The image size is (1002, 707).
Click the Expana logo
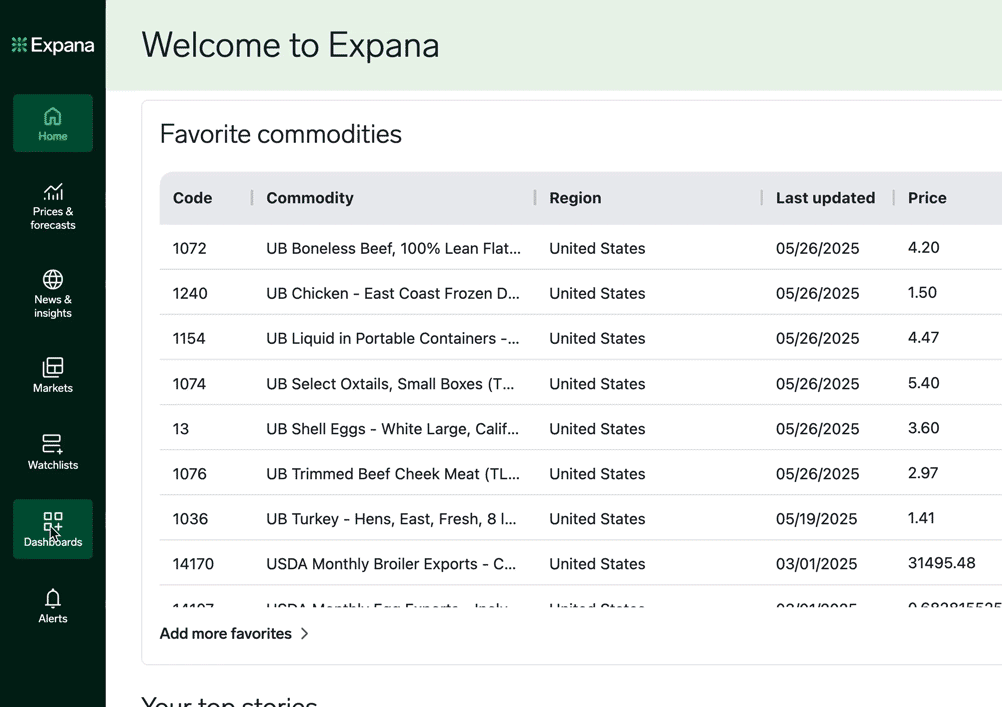(53, 45)
